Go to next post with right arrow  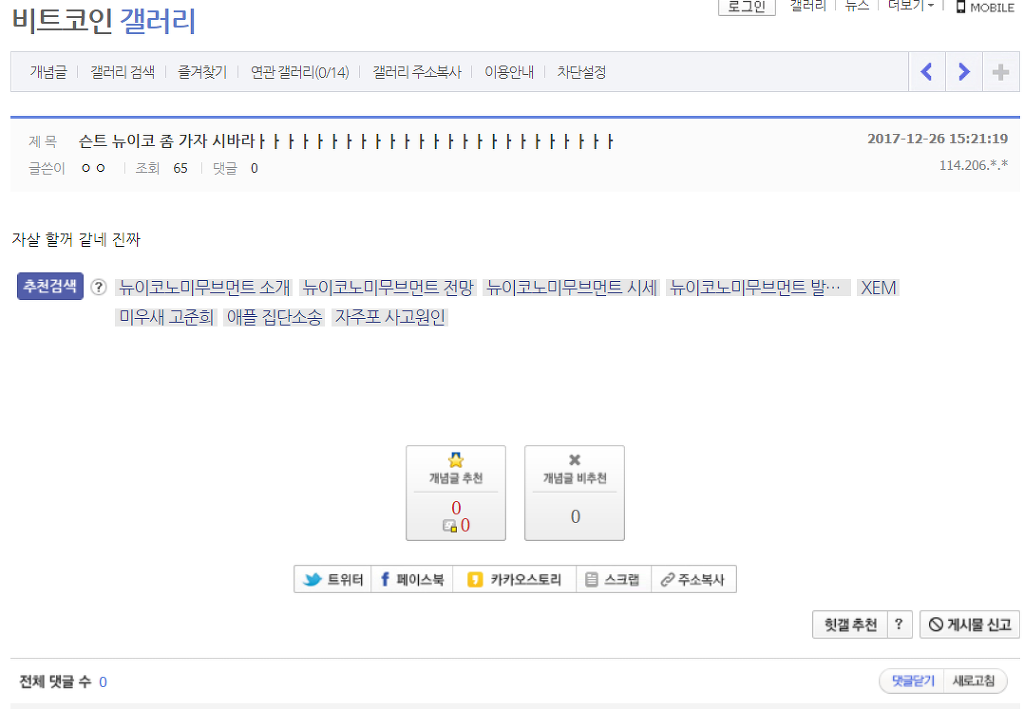(964, 72)
